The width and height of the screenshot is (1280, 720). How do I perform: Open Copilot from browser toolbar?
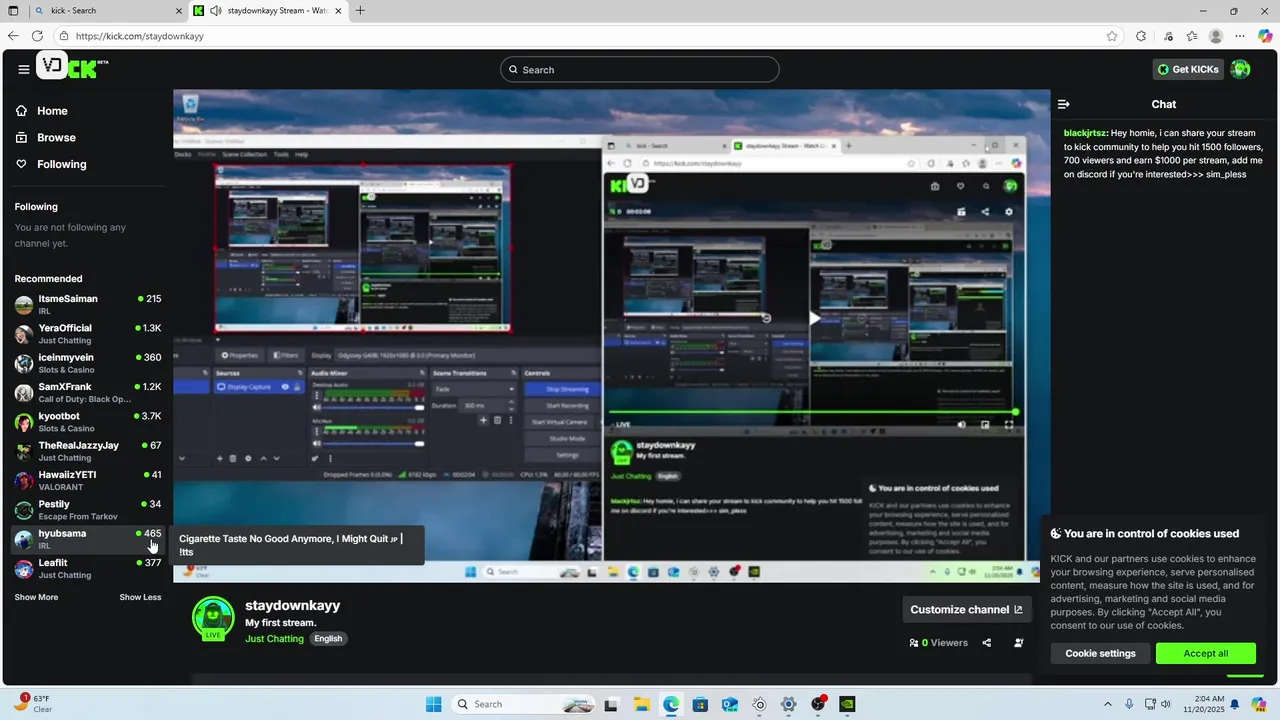1265,36
